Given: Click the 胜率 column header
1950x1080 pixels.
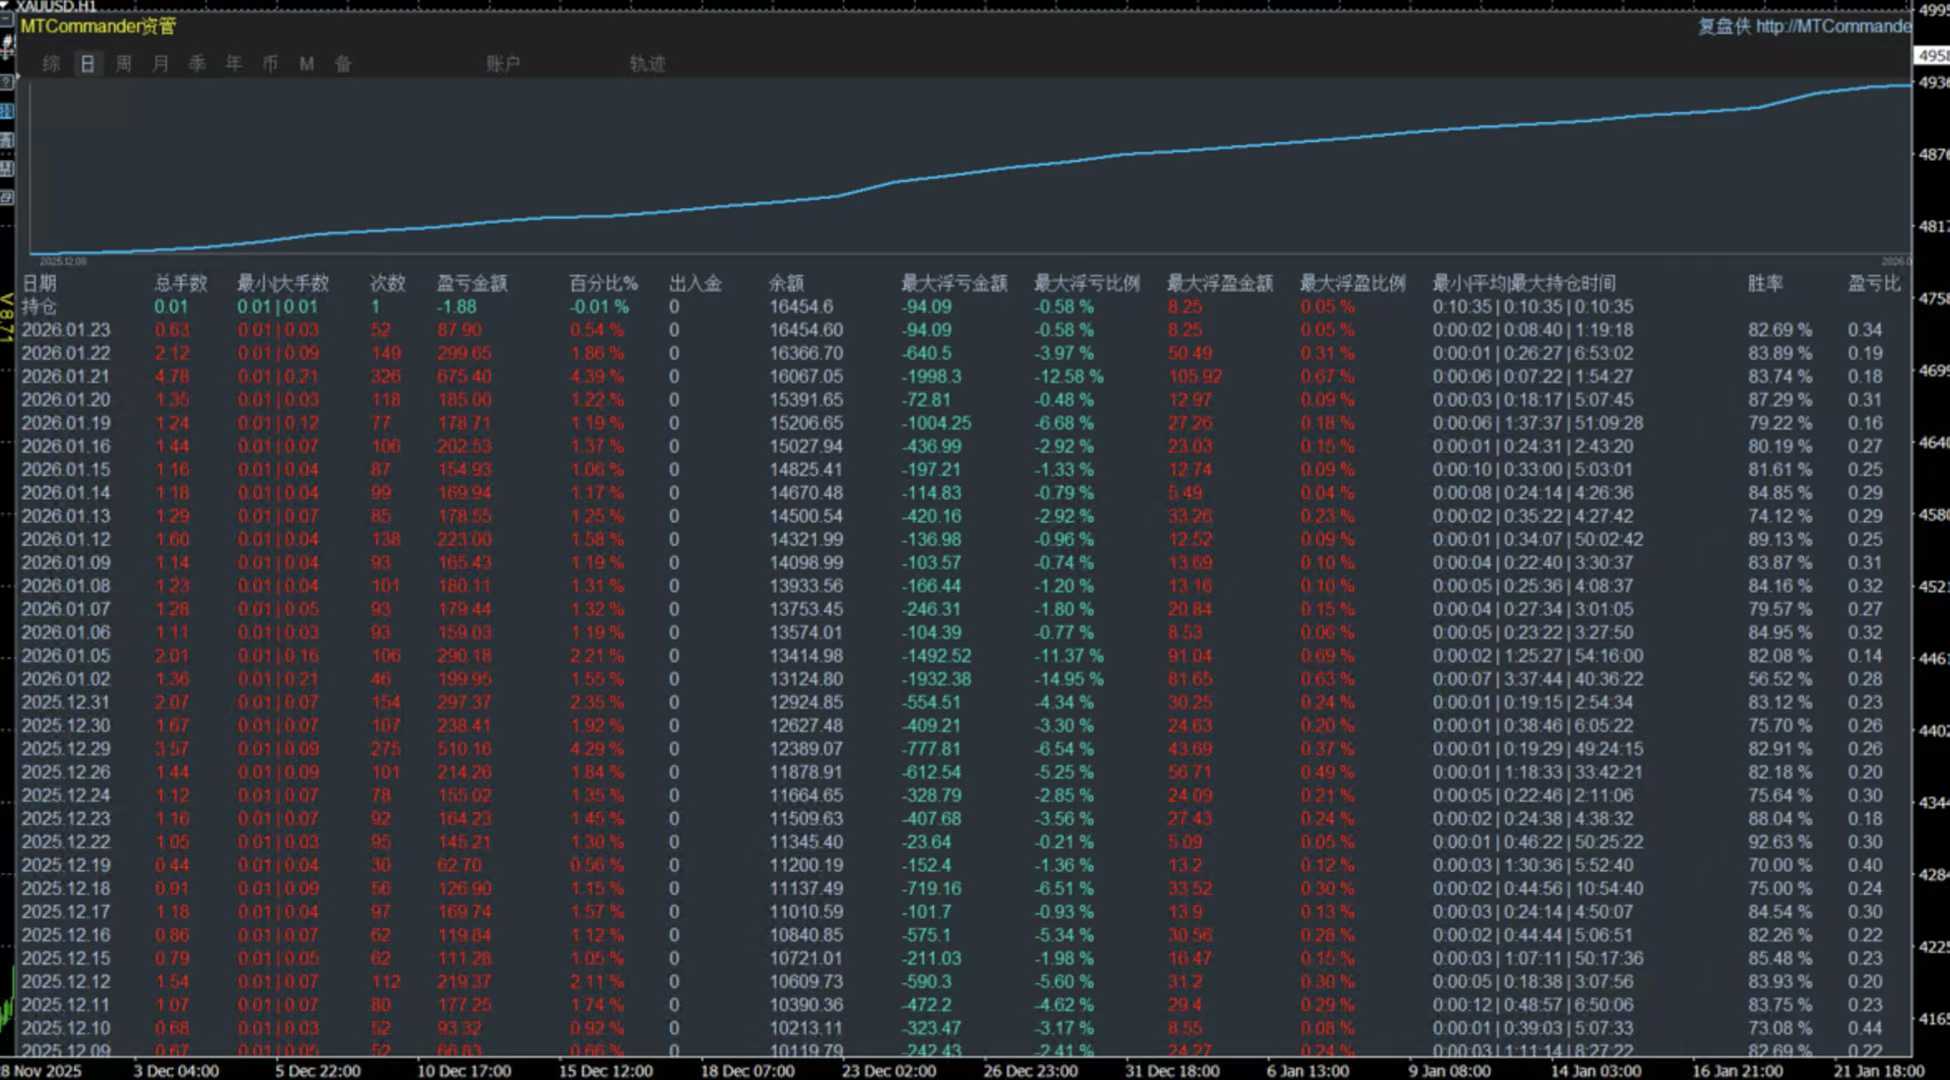Looking at the screenshot, I should click(1765, 283).
